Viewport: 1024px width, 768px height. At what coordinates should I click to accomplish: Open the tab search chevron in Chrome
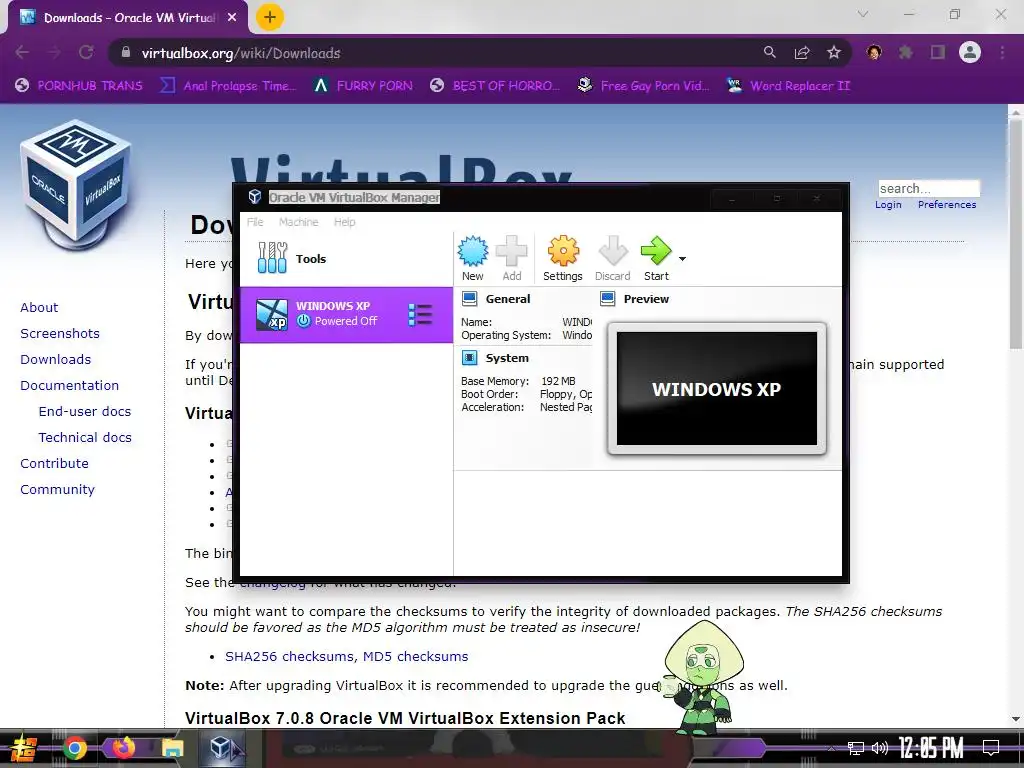[863, 14]
